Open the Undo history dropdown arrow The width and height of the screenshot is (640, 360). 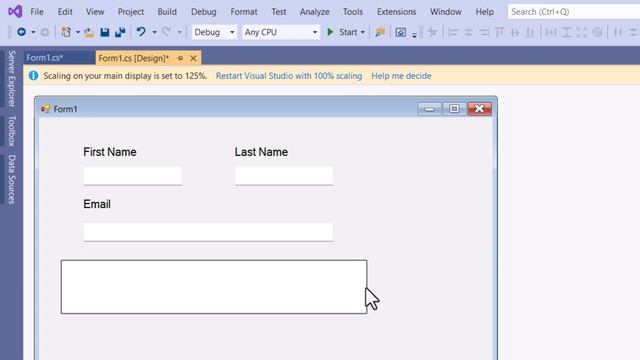[x=154, y=32]
